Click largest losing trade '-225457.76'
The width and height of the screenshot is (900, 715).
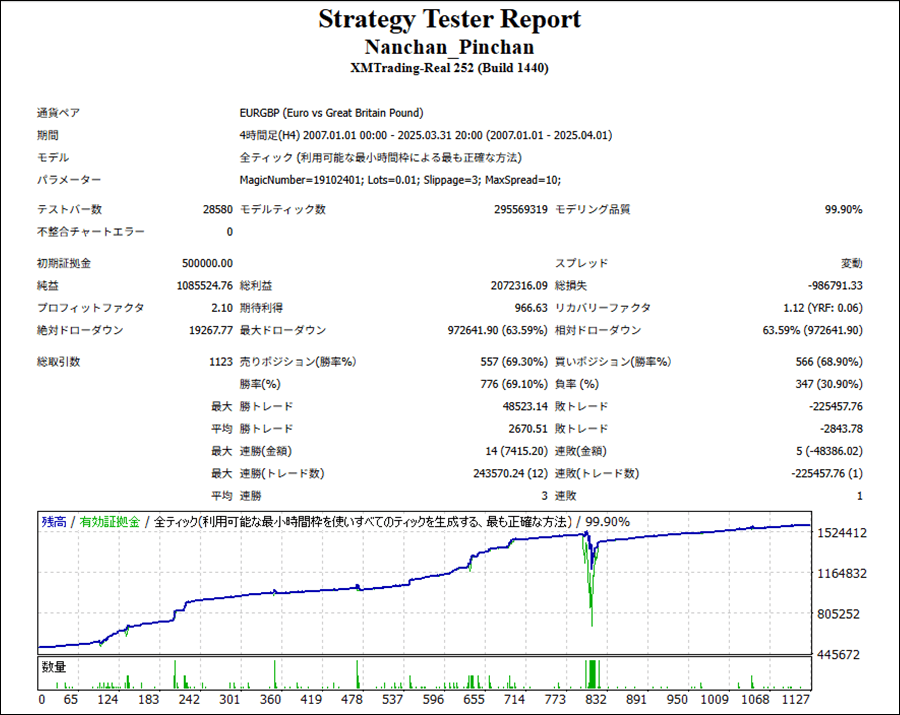(836, 407)
